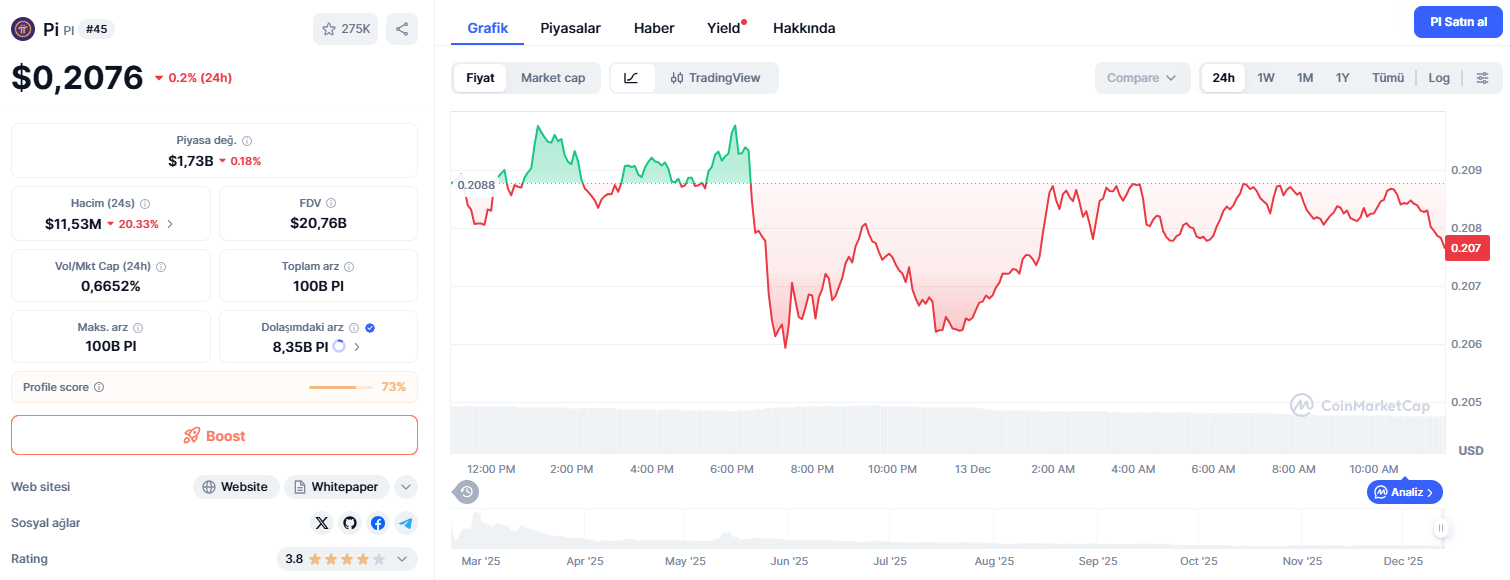Open the Telegram social link
1510x580 pixels.
405,523
